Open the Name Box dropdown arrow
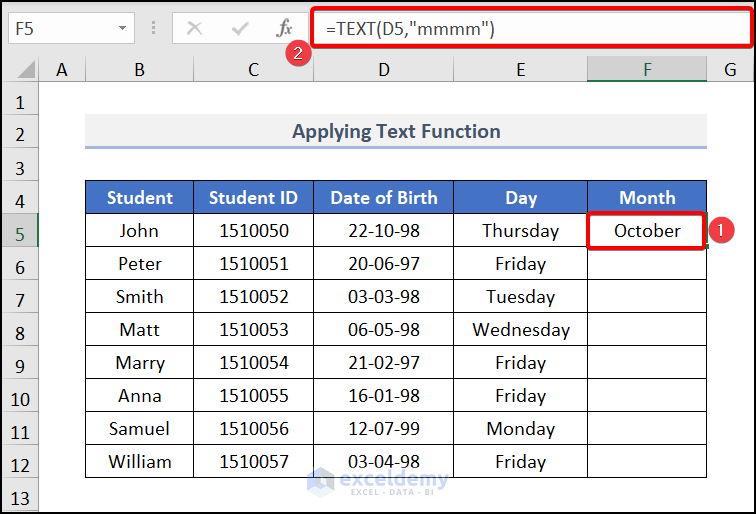Viewport: 756px width, 514px height. [122, 29]
